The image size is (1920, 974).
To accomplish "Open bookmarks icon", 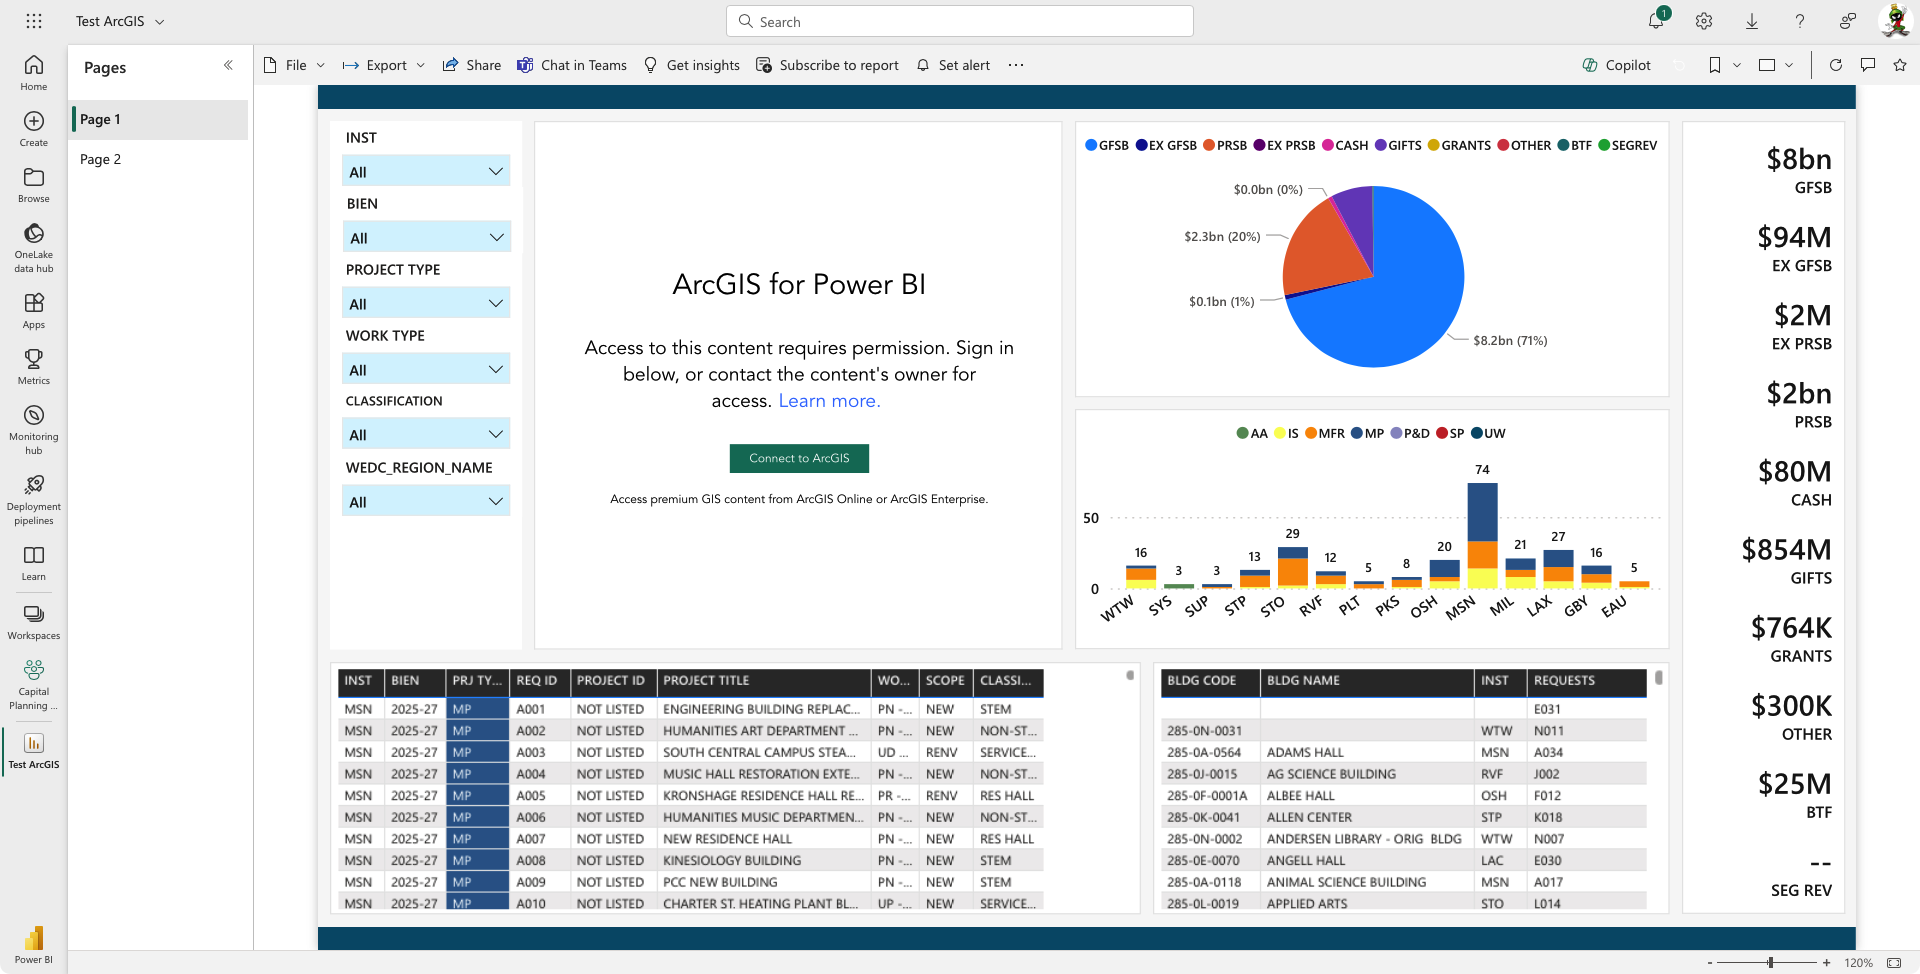I will [1715, 65].
